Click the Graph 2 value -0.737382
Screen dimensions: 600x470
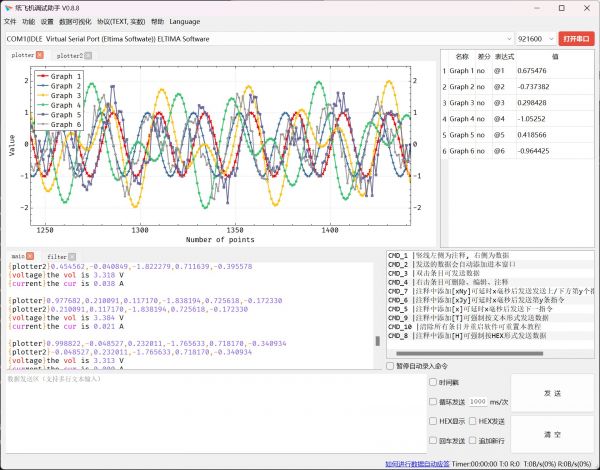click(533, 87)
